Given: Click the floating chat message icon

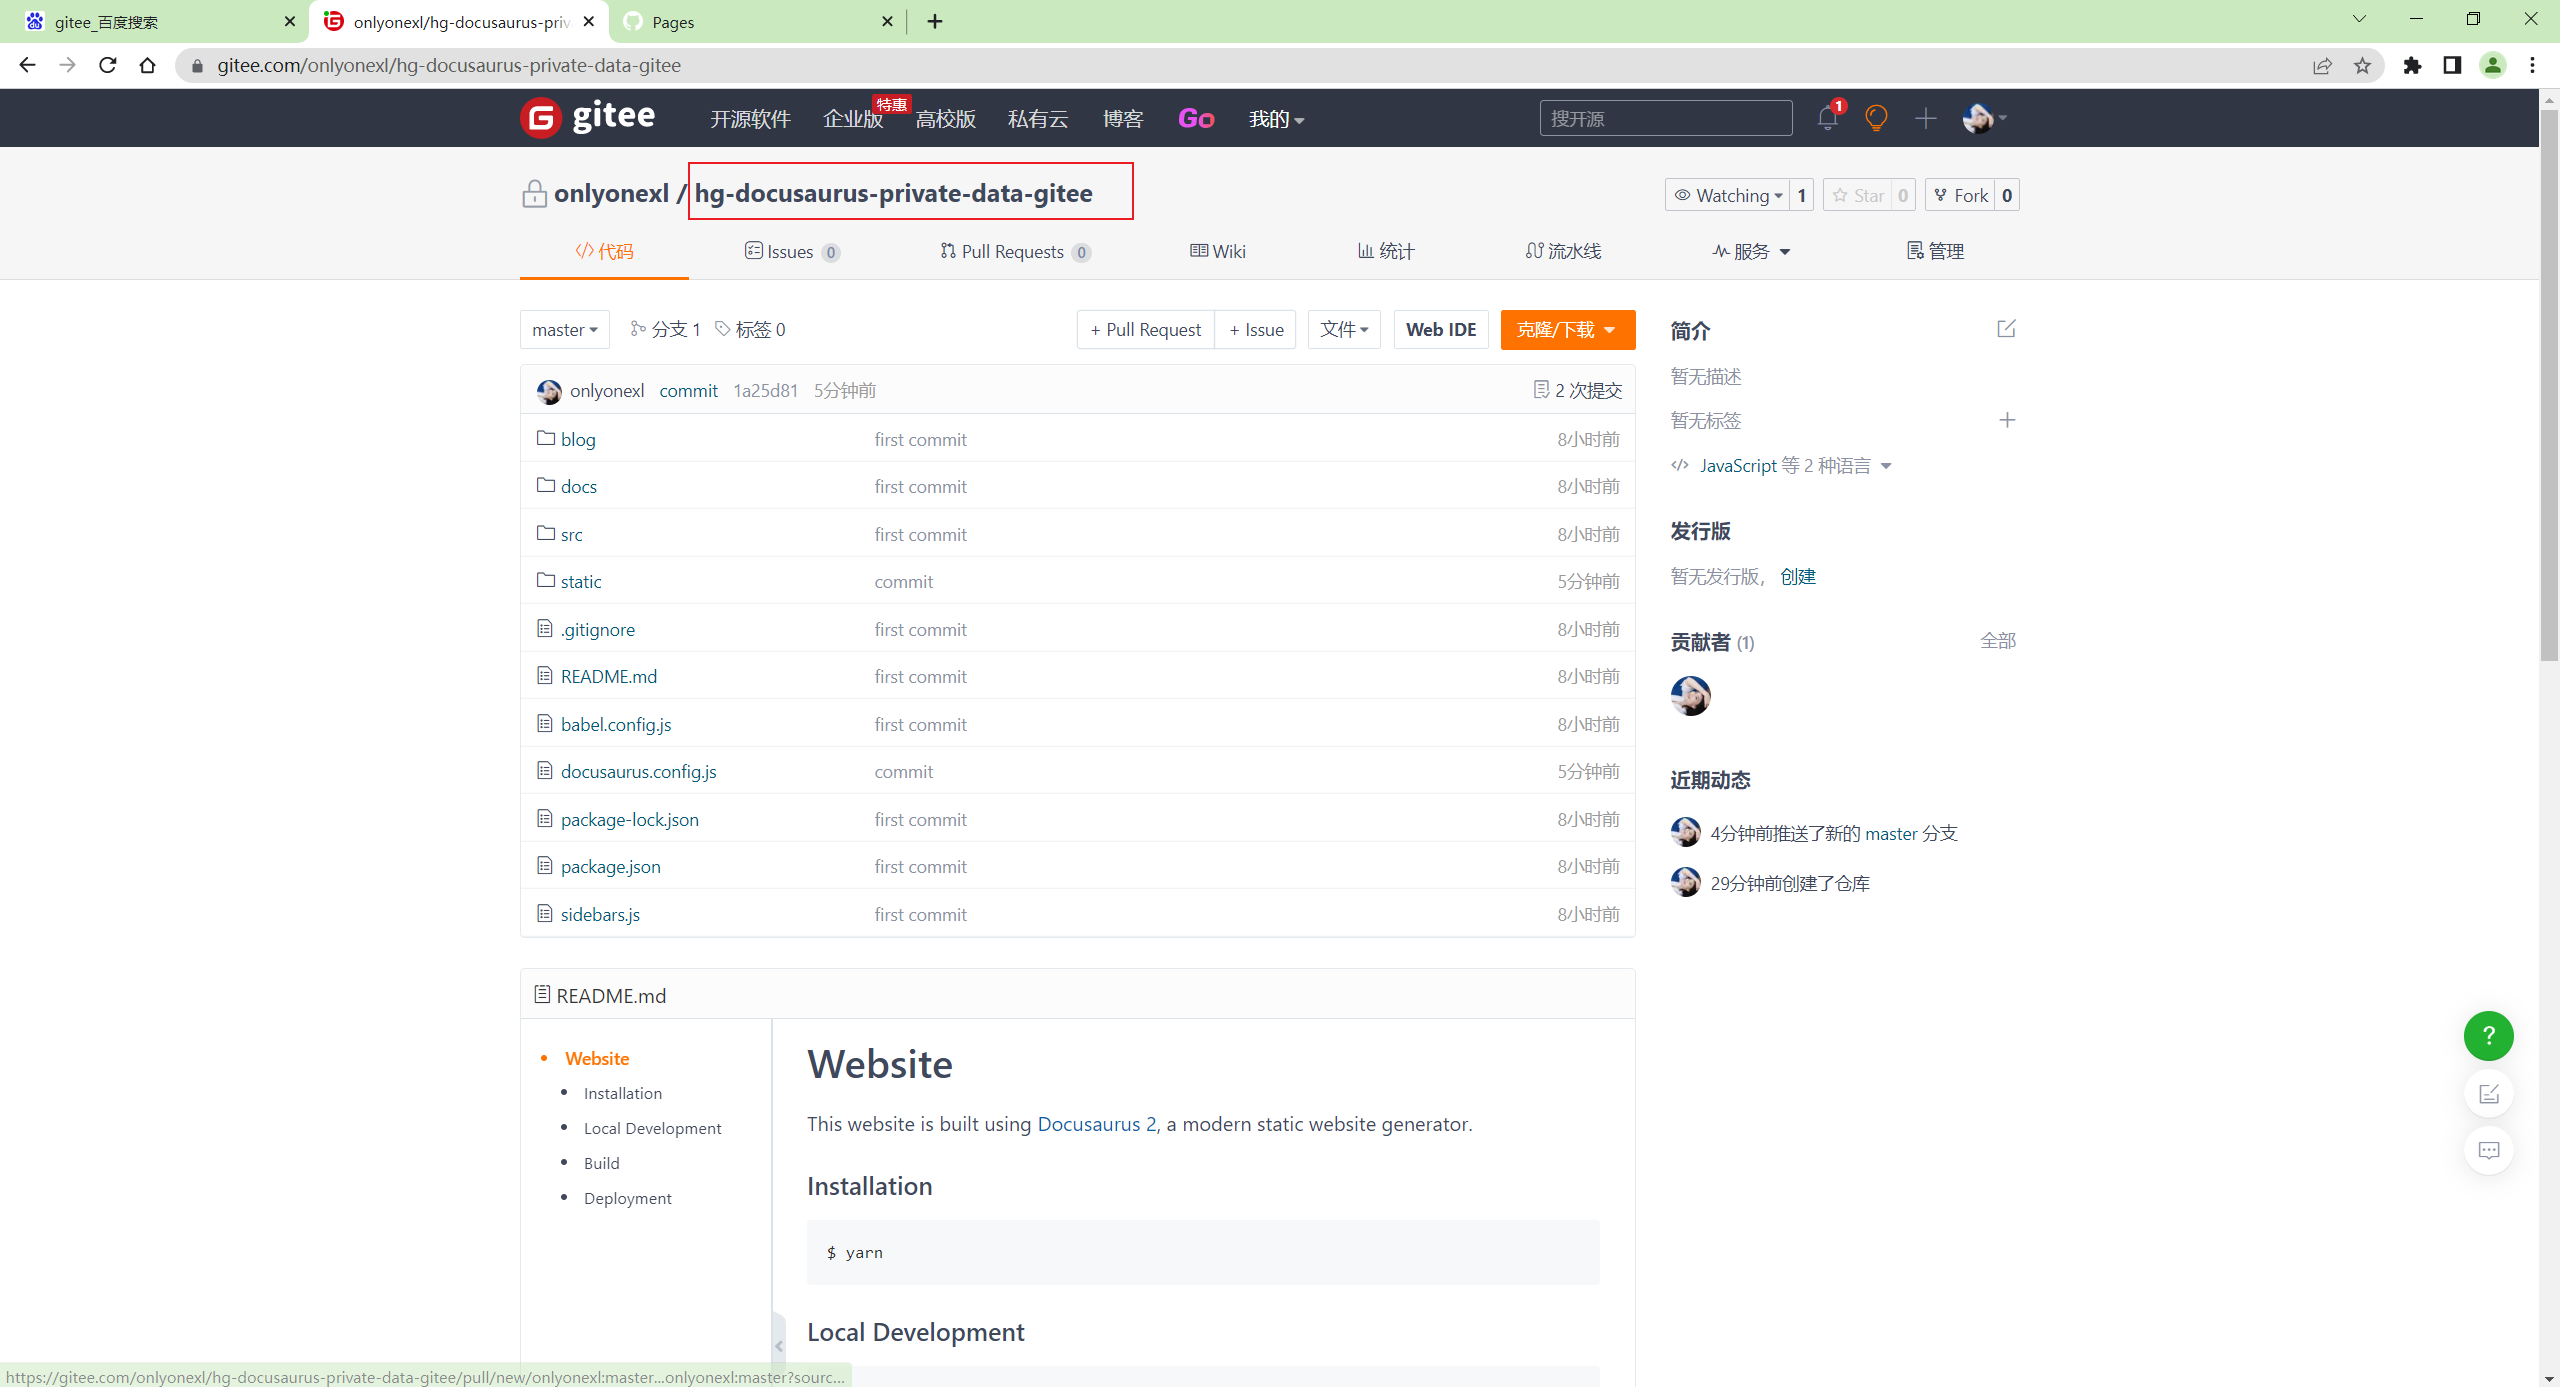Looking at the screenshot, I should click(2488, 1150).
